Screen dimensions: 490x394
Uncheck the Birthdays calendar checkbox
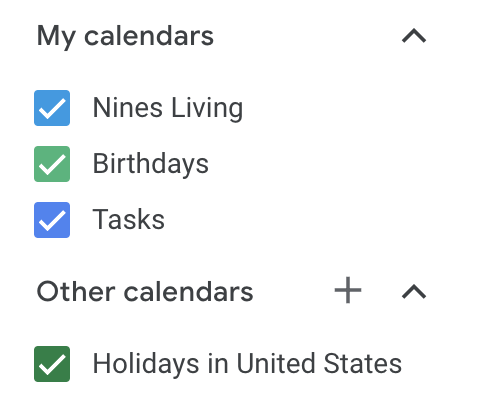[x=52, y=164]
